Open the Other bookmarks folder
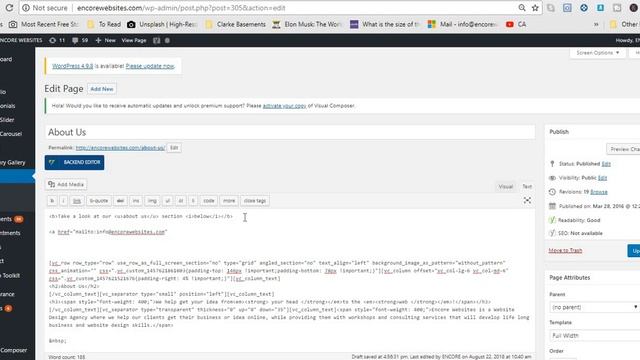Screen dimensions: 640x360 click(x=624, y=24)
